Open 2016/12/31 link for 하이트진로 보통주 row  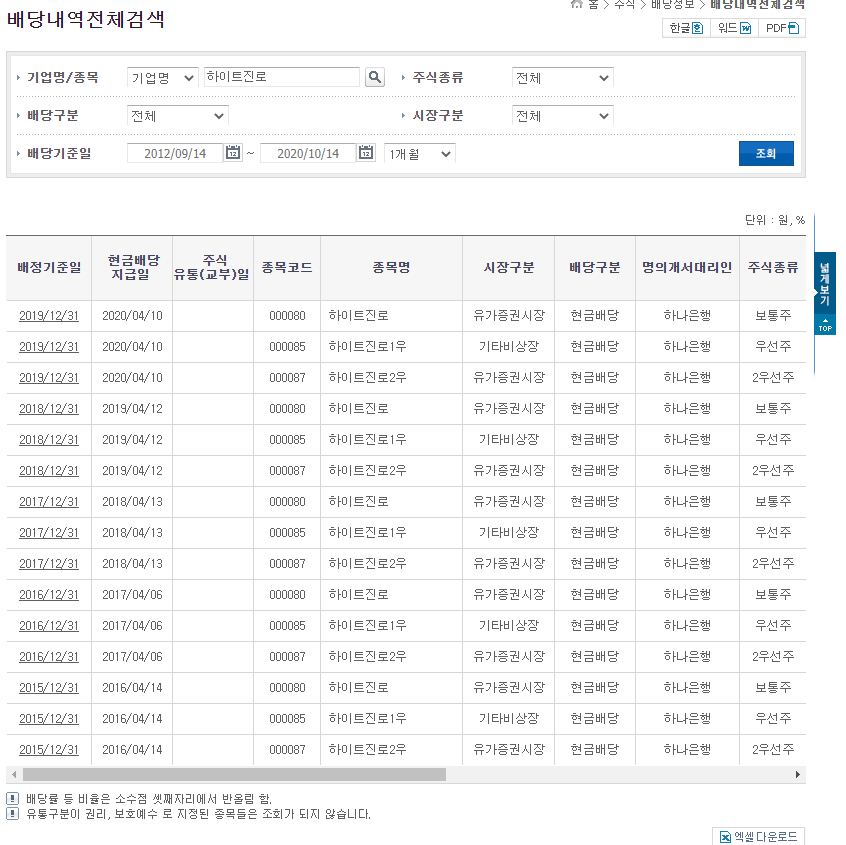click(x=49, y=595)
